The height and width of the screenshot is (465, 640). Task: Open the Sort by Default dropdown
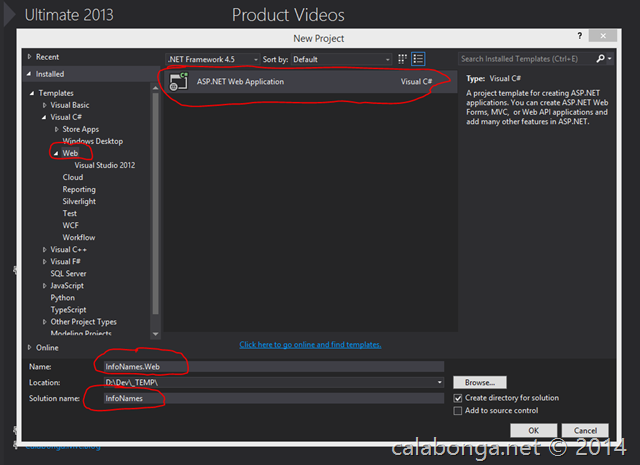coord(341,59)
